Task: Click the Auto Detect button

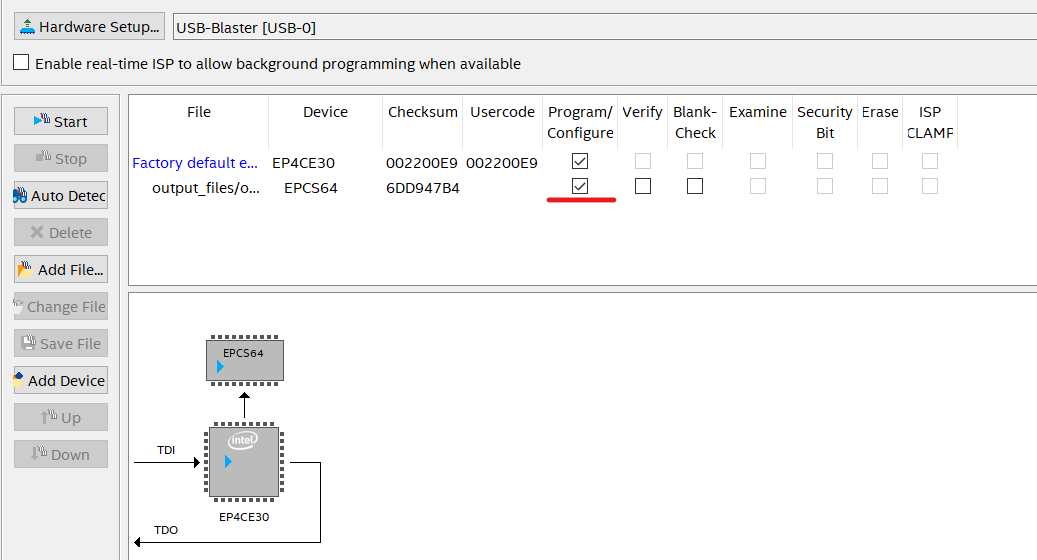Action: point(60,195)
